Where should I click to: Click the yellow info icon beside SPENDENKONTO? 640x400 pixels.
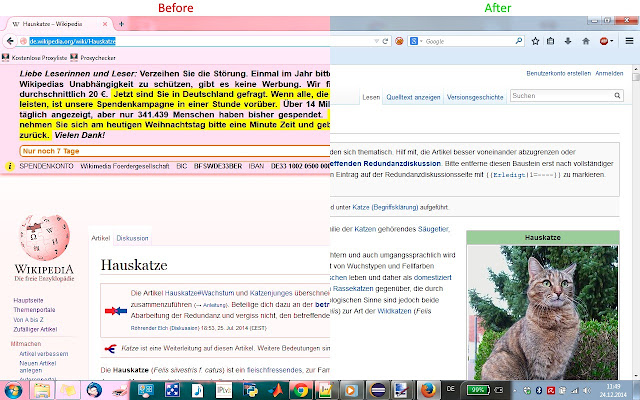(x=10, y=166)
